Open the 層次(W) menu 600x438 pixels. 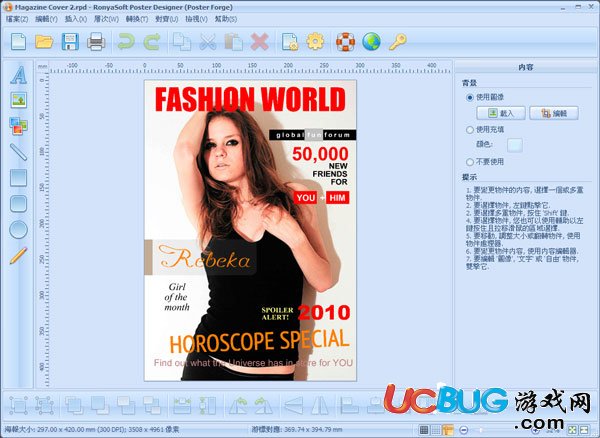click(106, 19)
